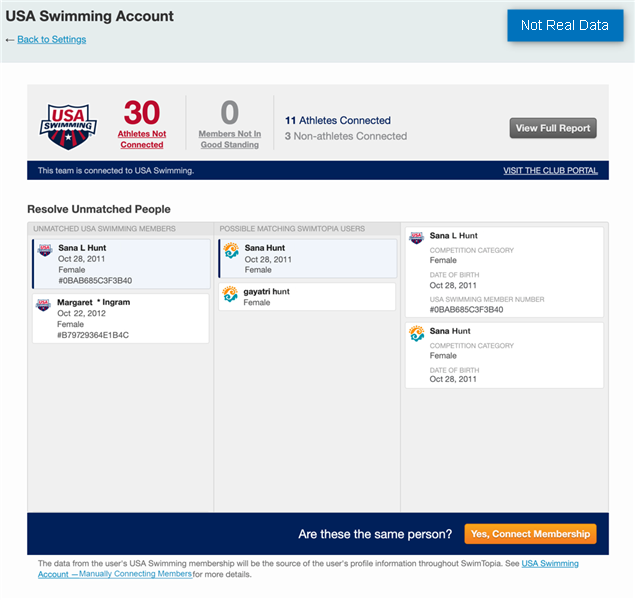Viewport: 635px width, 600px height.
Task: Click the large USA Swimming logo
Action: click(68, 125)
